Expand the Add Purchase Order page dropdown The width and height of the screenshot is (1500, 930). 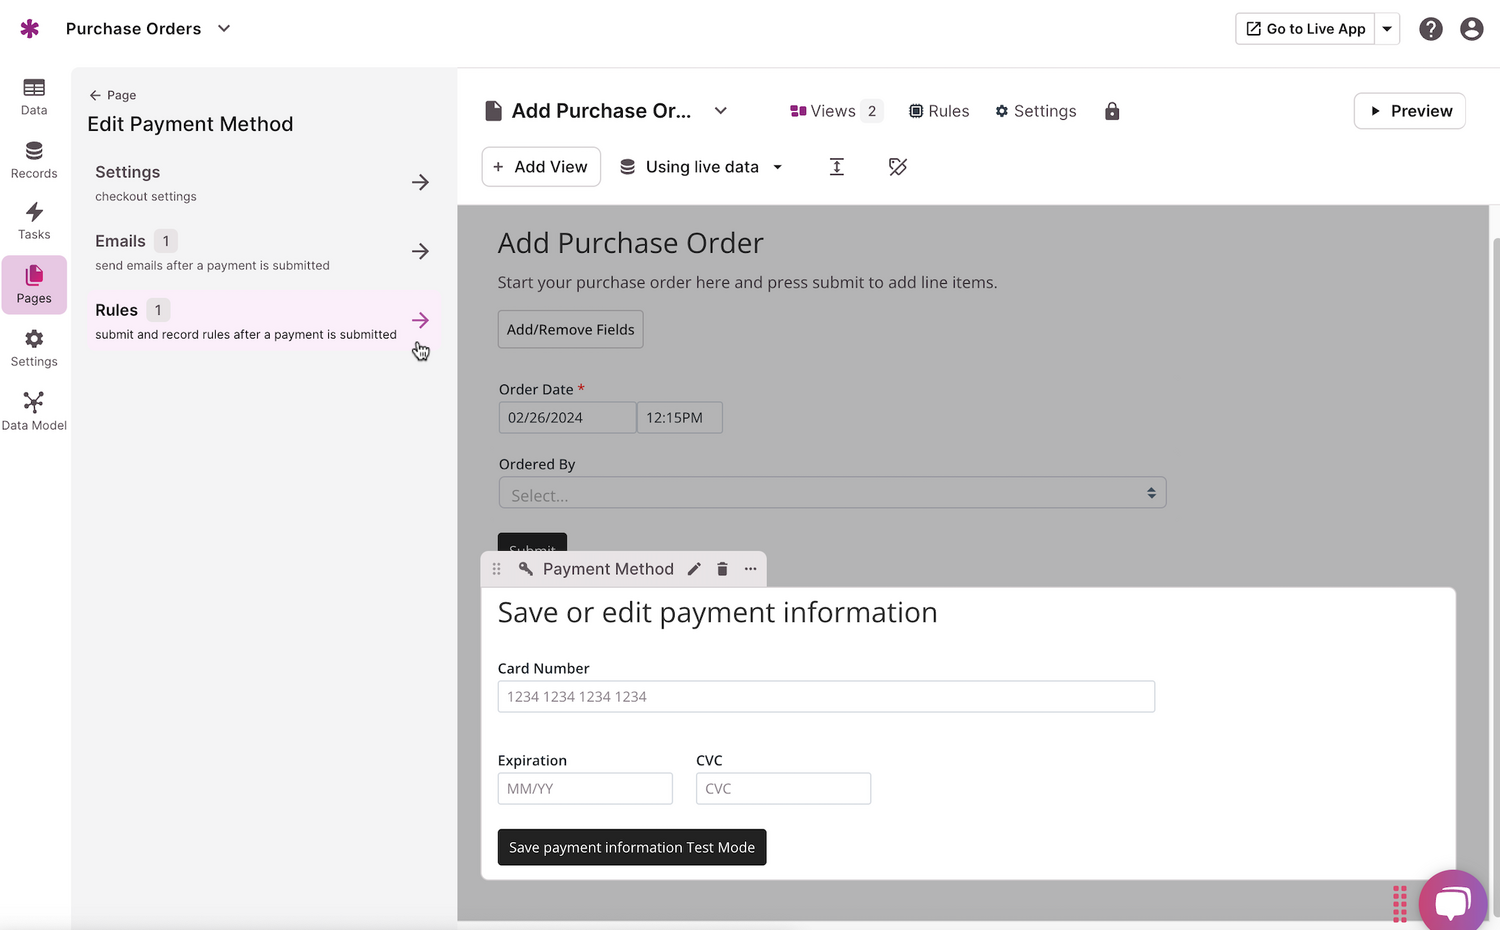click(x=720, y=111)
